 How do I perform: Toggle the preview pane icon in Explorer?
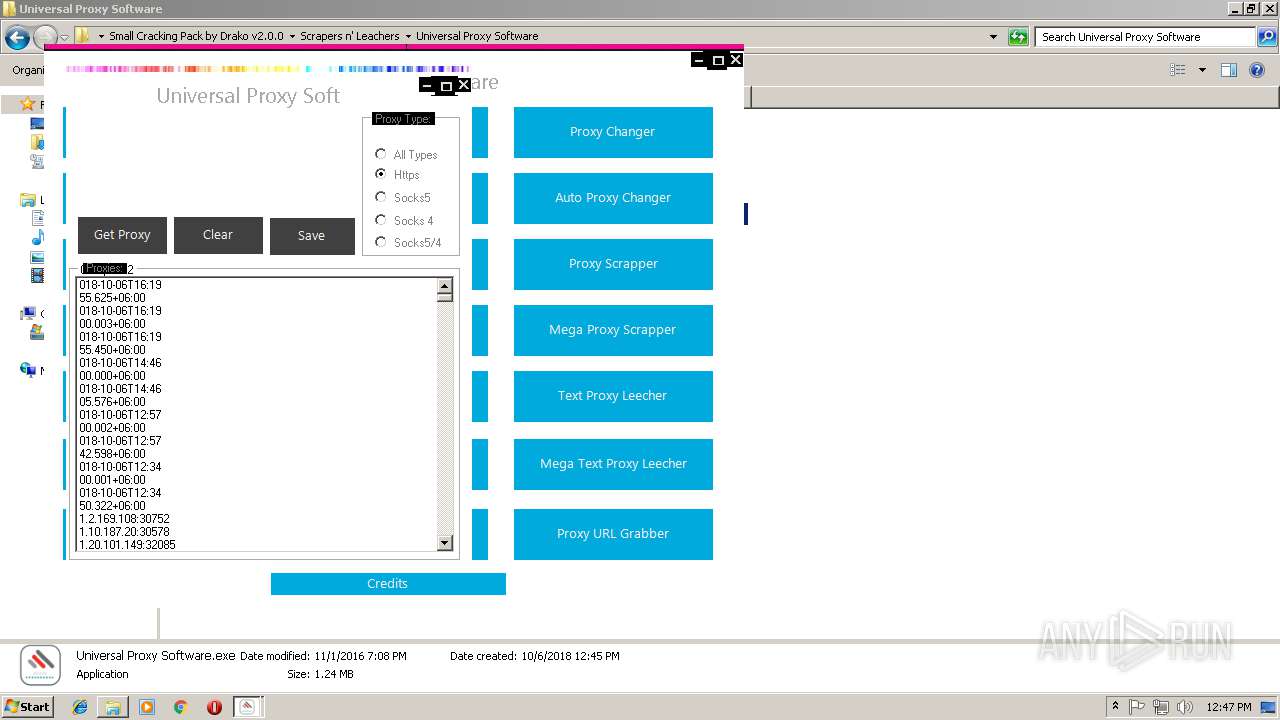pyautogui.click(x=1229, y=70)
